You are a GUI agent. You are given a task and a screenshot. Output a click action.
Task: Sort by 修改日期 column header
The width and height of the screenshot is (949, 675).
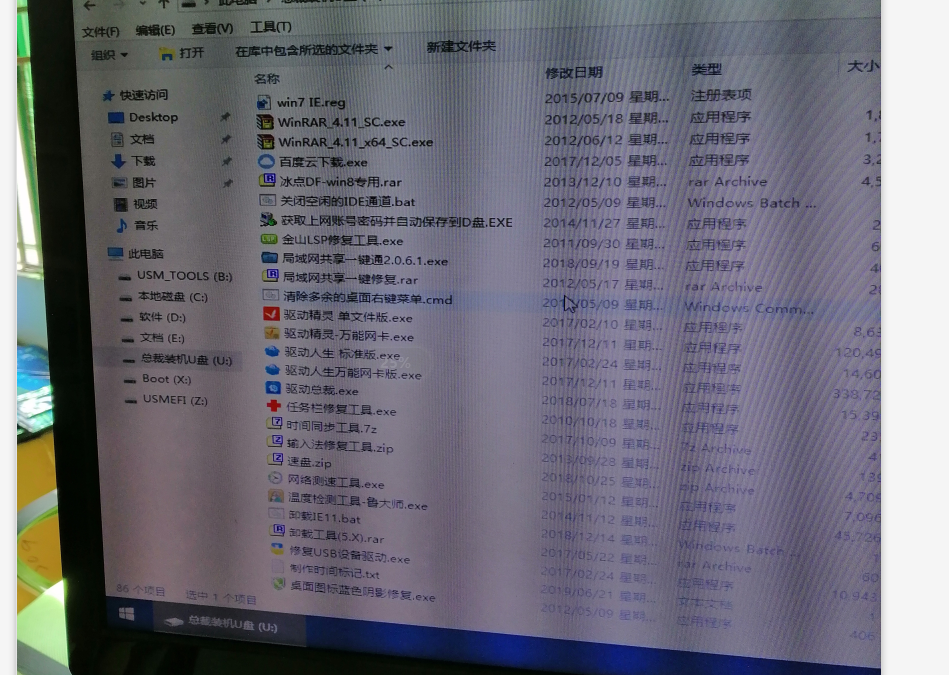(574, 73)
